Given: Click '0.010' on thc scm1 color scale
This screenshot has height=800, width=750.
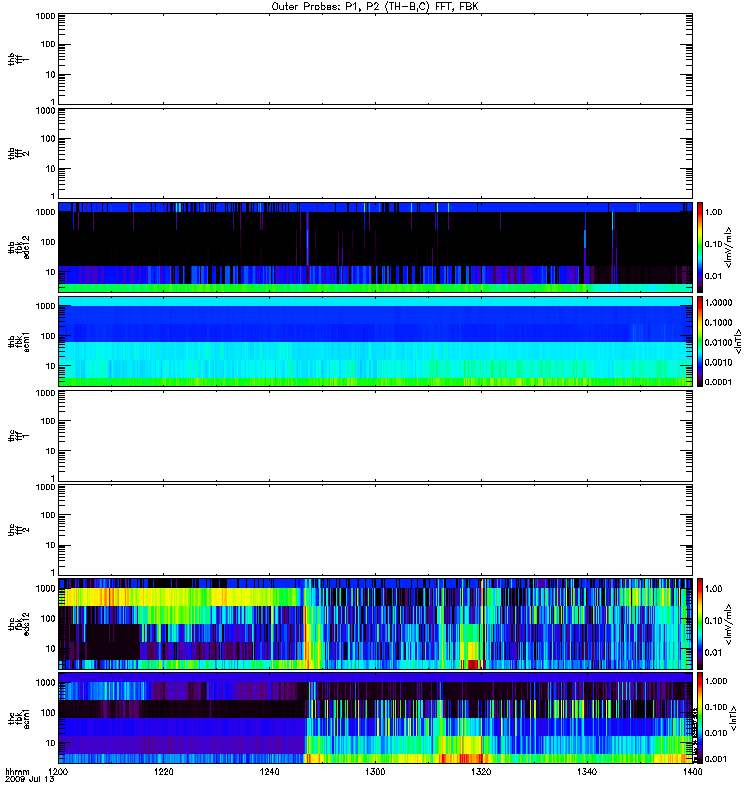Looking at the screenshot, I should pyautogui.click(x=716, y=733).
